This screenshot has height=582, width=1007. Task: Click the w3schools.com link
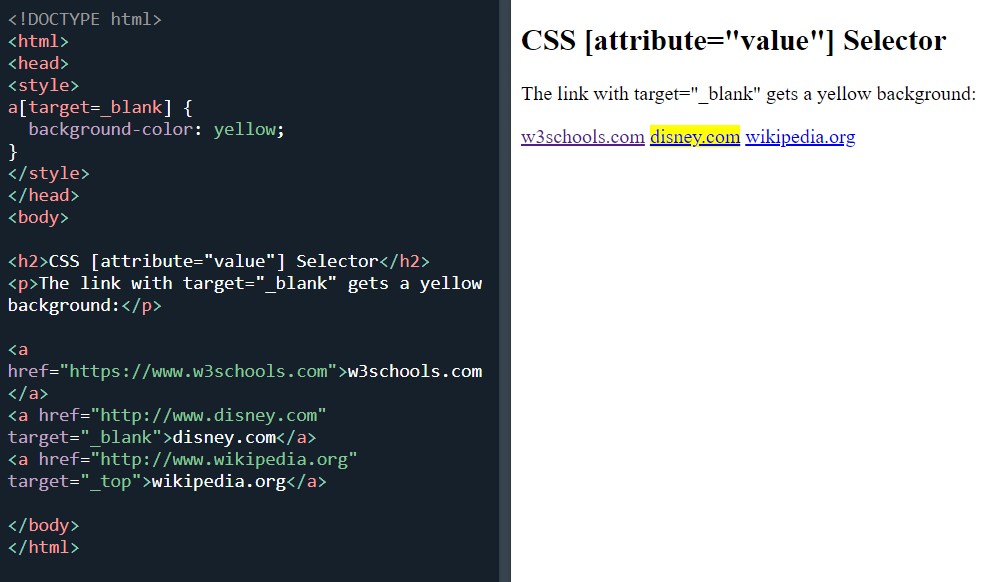[582, 136]
